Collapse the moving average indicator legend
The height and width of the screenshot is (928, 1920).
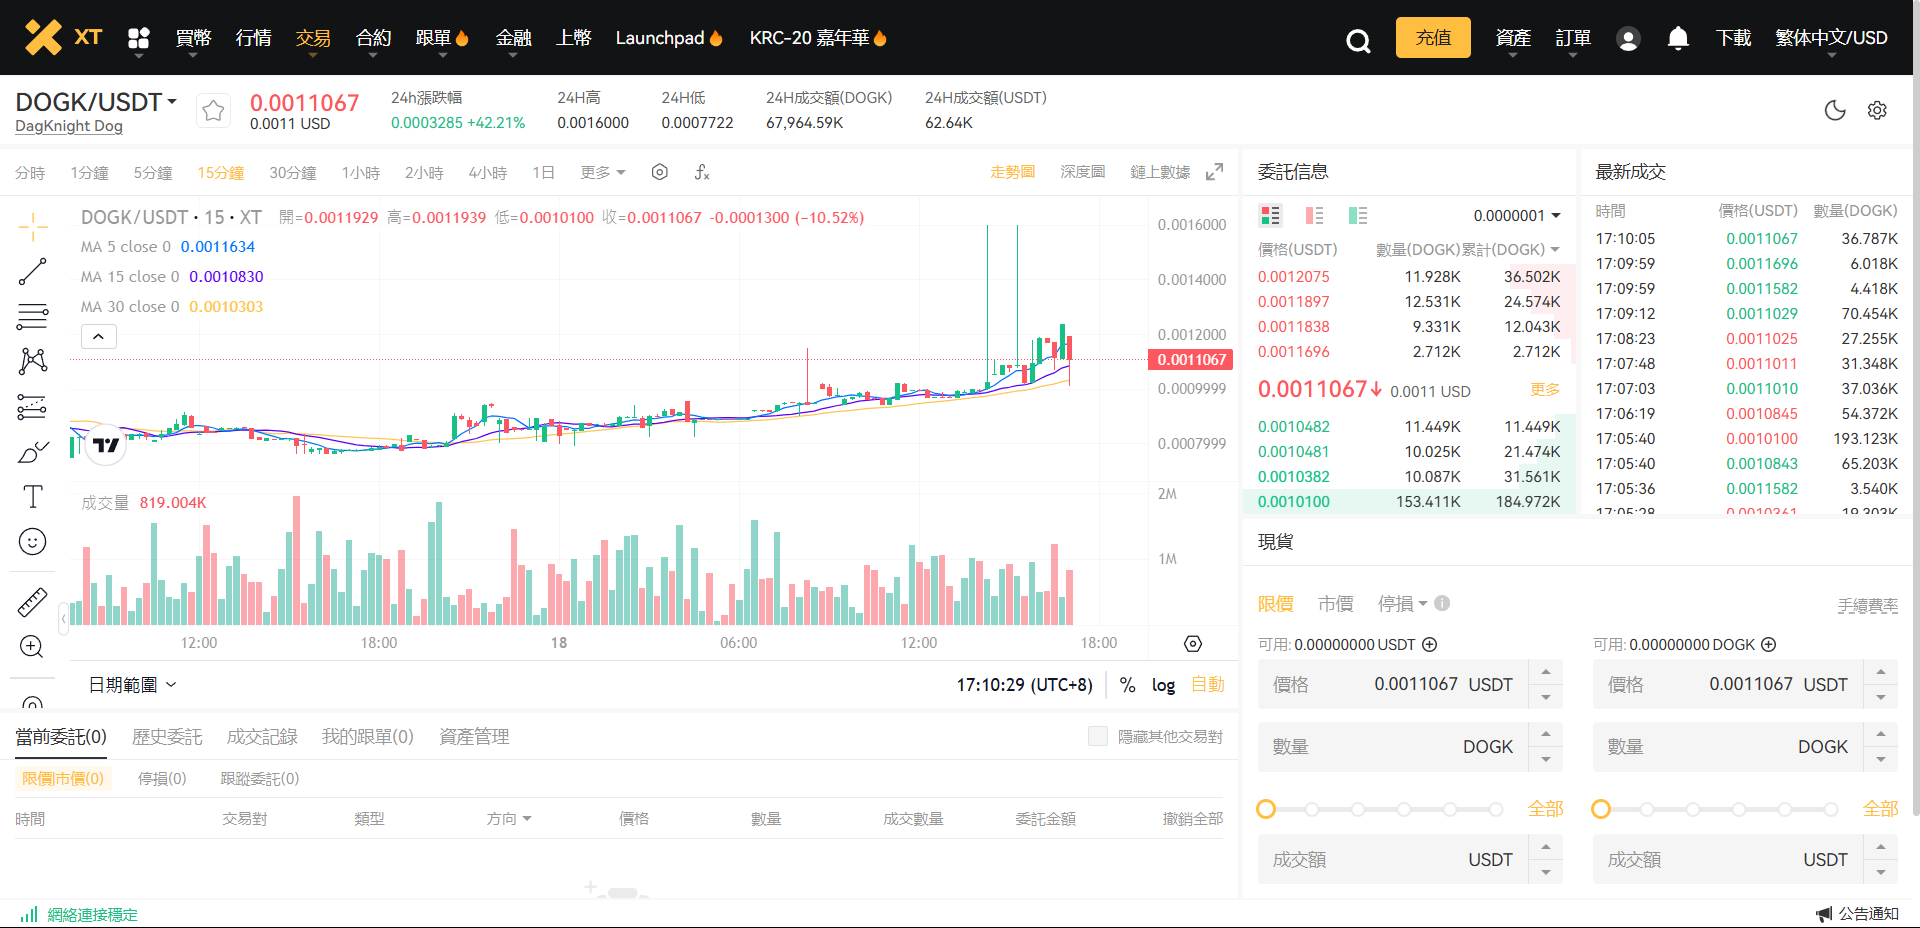coord(98,337)
